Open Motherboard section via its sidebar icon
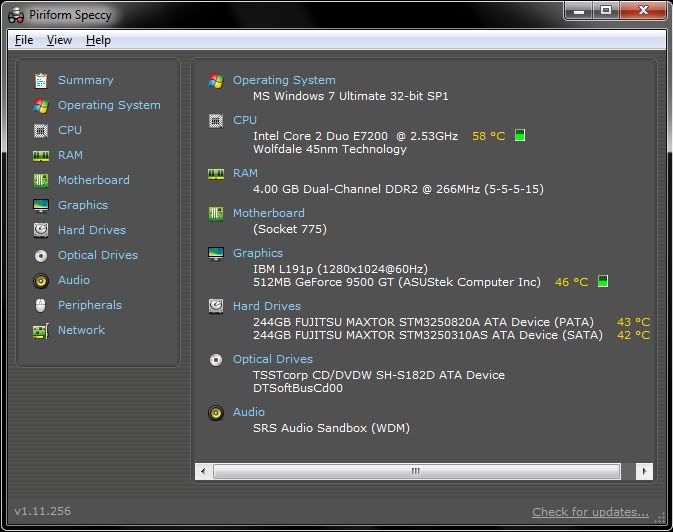673x532 pixels. click(x=41, y=180)
